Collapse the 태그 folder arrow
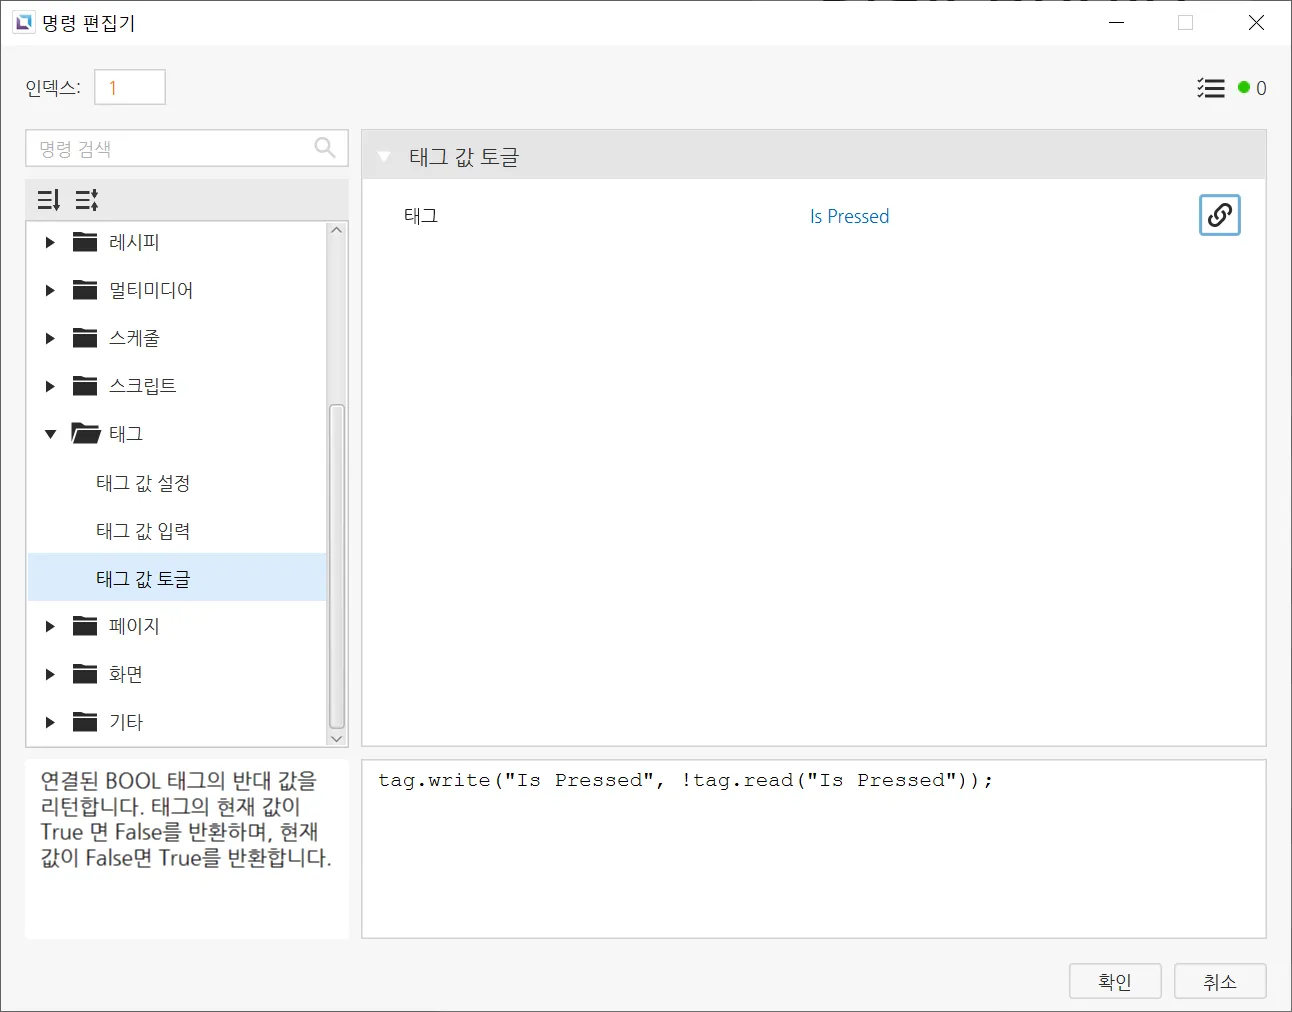The width and height of the screenshot is (1292, 1012). 50,434
